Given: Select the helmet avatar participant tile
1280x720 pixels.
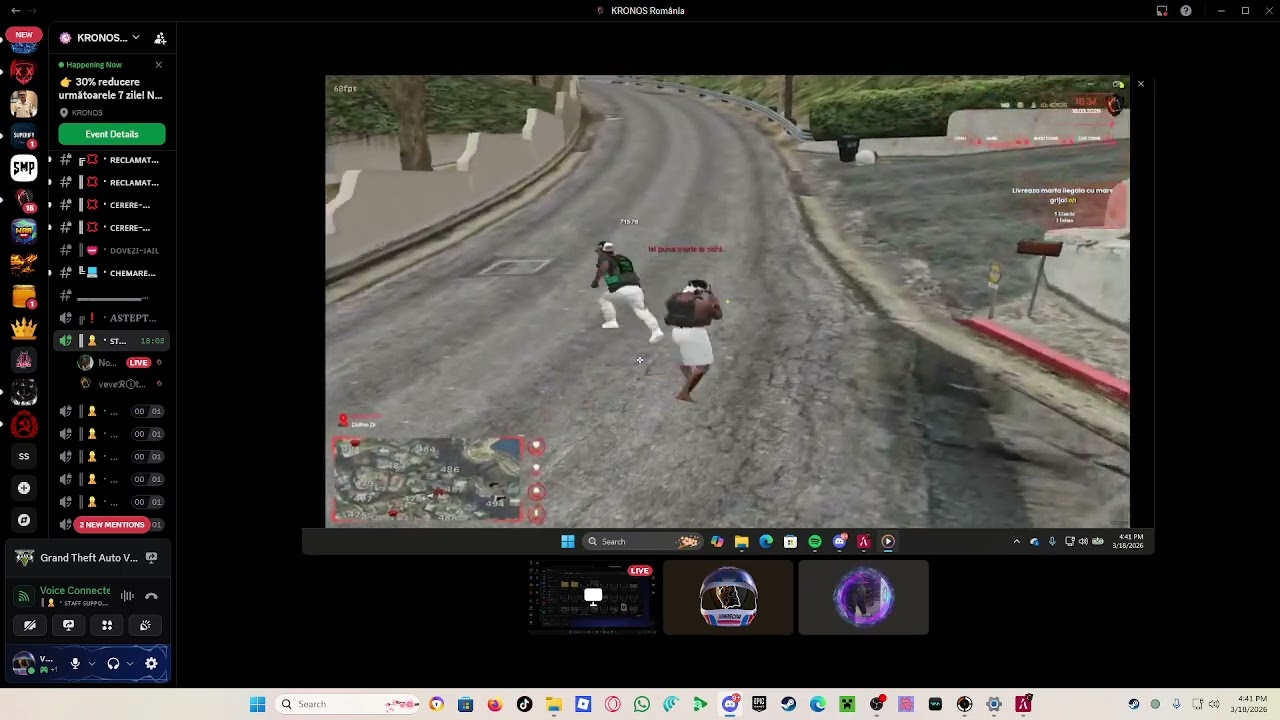Looking at the screenshot, I should click(x=728, y=598).
